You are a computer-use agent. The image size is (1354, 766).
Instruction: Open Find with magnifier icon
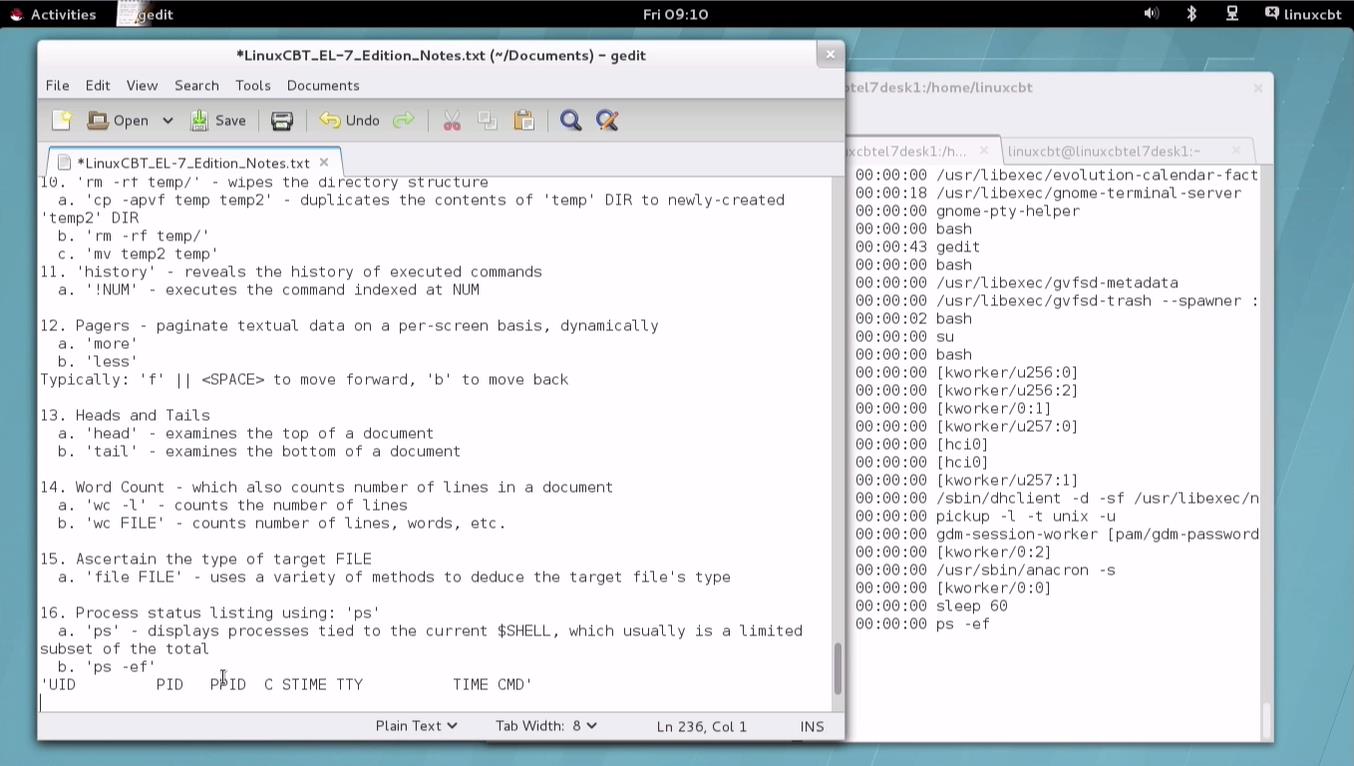[x=571, y=120]
